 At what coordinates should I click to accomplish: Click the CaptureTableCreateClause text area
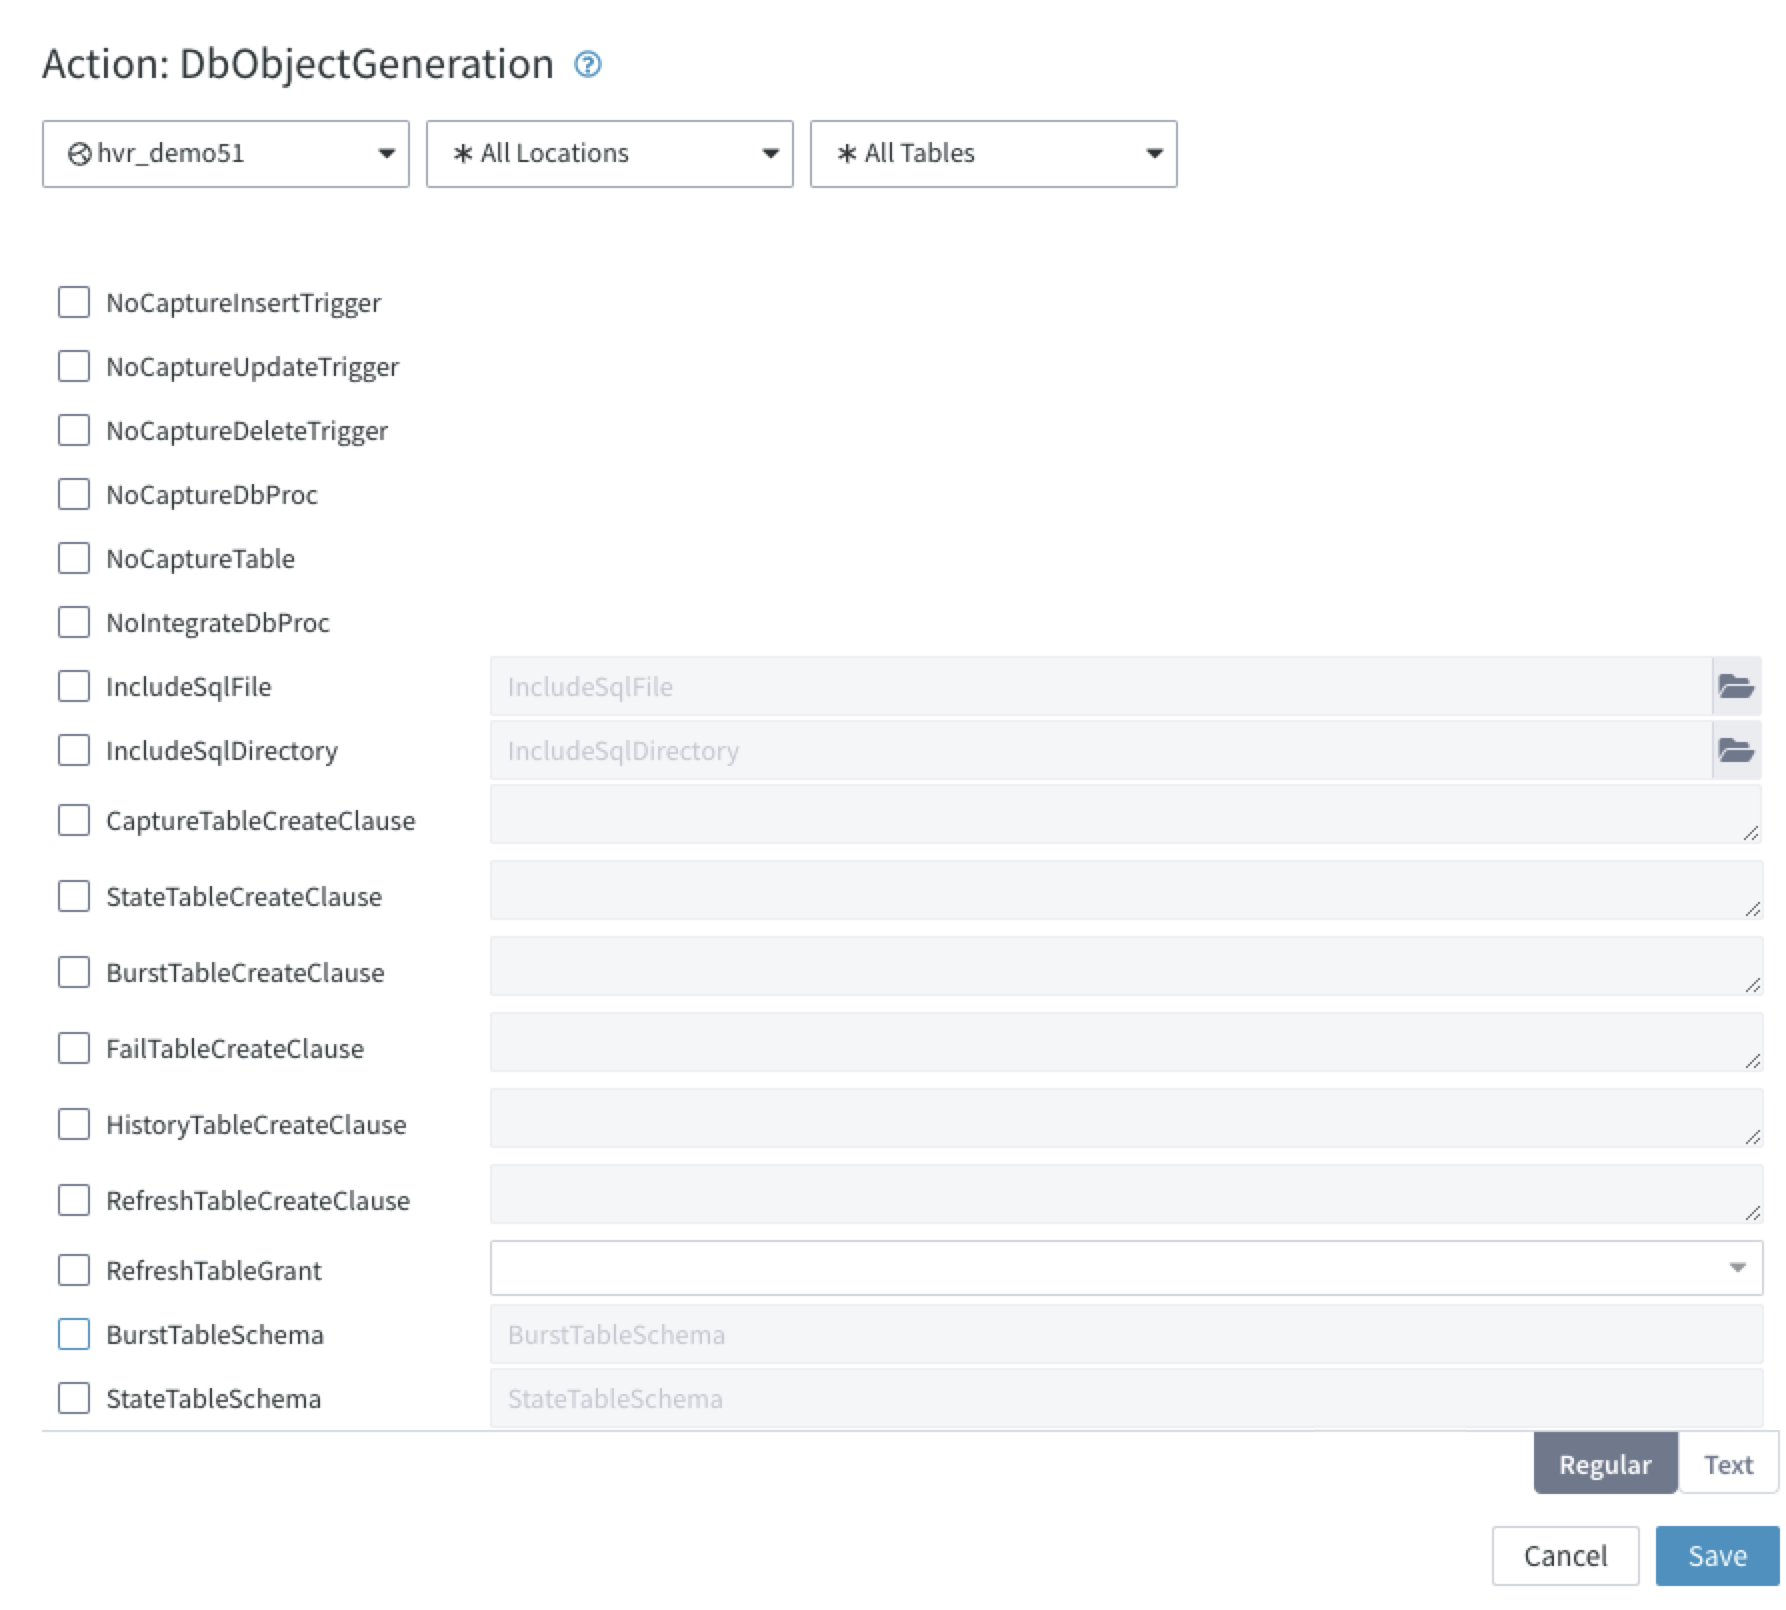(x=1126, y=814)
